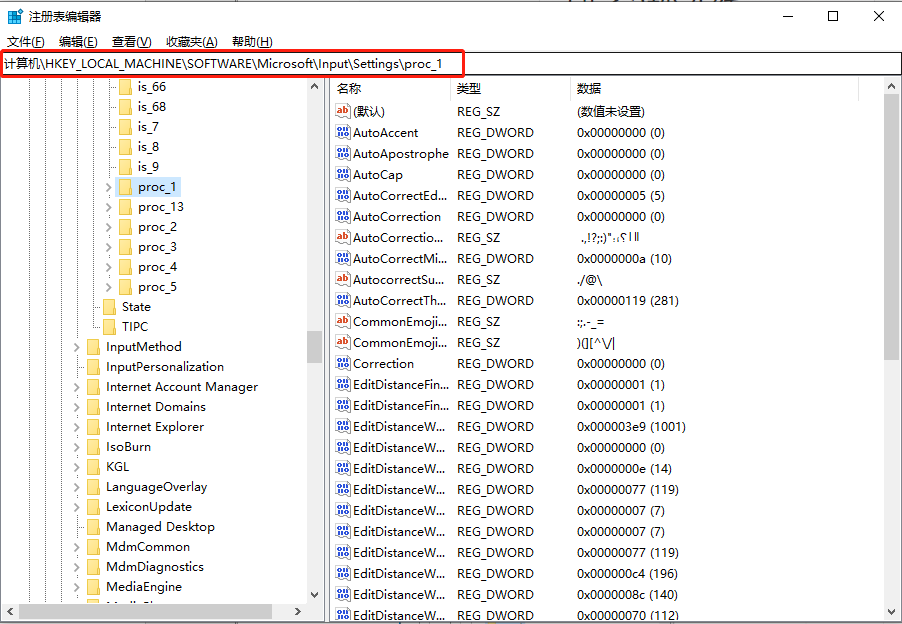902x624 pixels.
Task: Expand the MediaEngine key arrow
Action: pyautogui.click(x=77, y=587)
